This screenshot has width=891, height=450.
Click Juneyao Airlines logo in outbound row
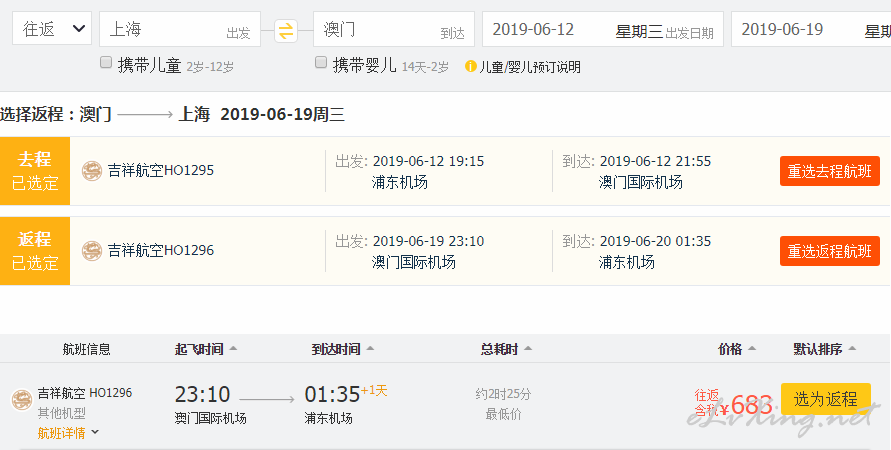92,170
